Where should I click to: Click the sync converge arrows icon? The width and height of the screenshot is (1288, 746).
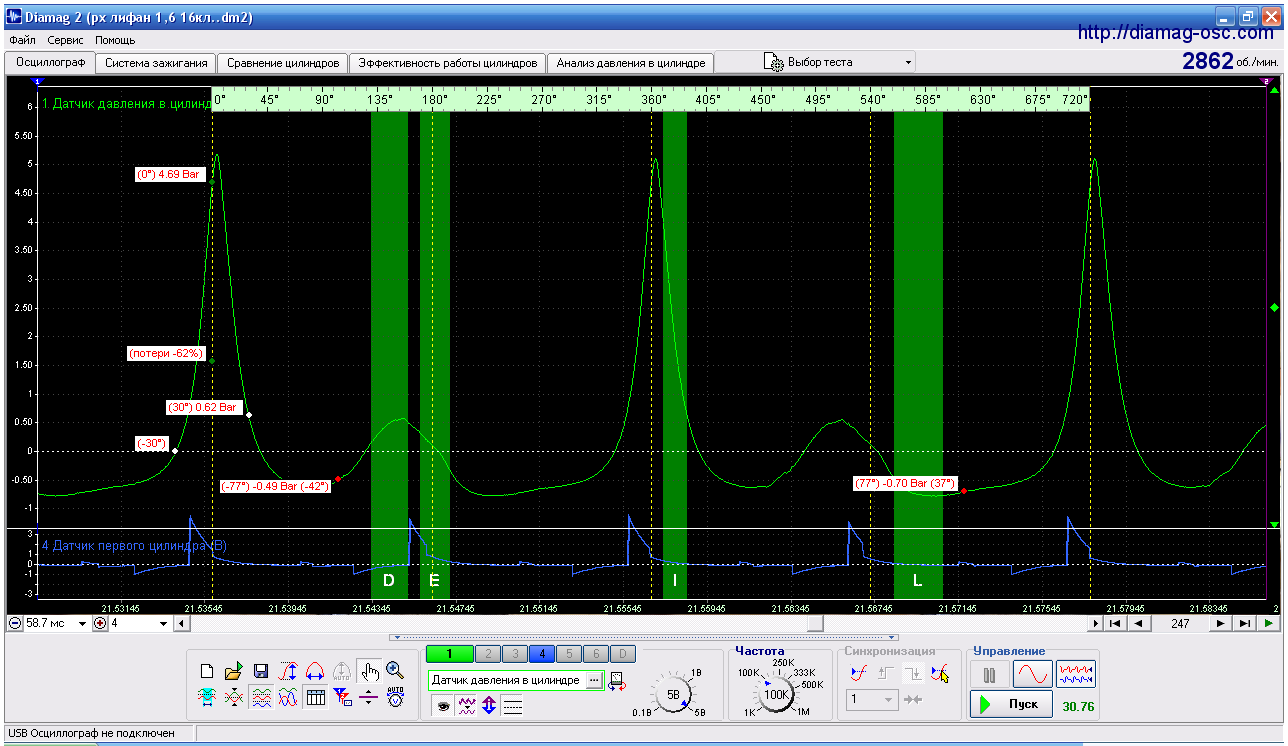912,699
